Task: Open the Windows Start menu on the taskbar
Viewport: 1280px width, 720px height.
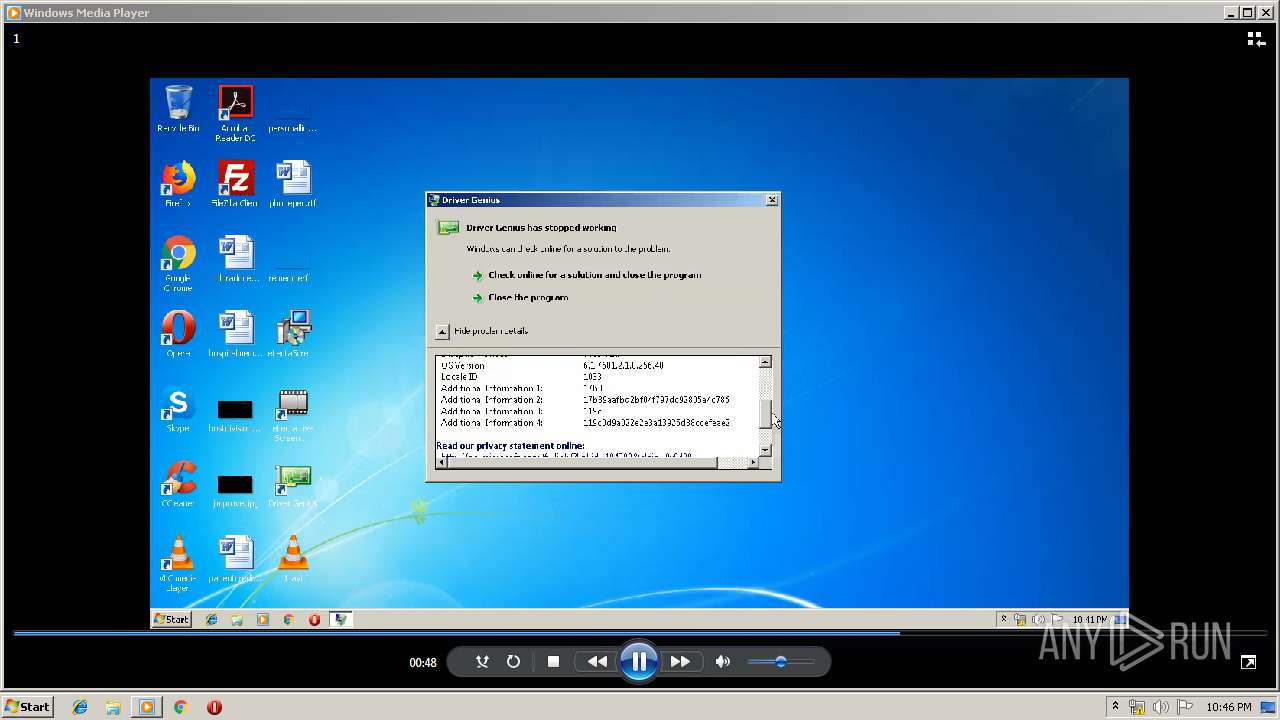Action: [x=27, y=707]
